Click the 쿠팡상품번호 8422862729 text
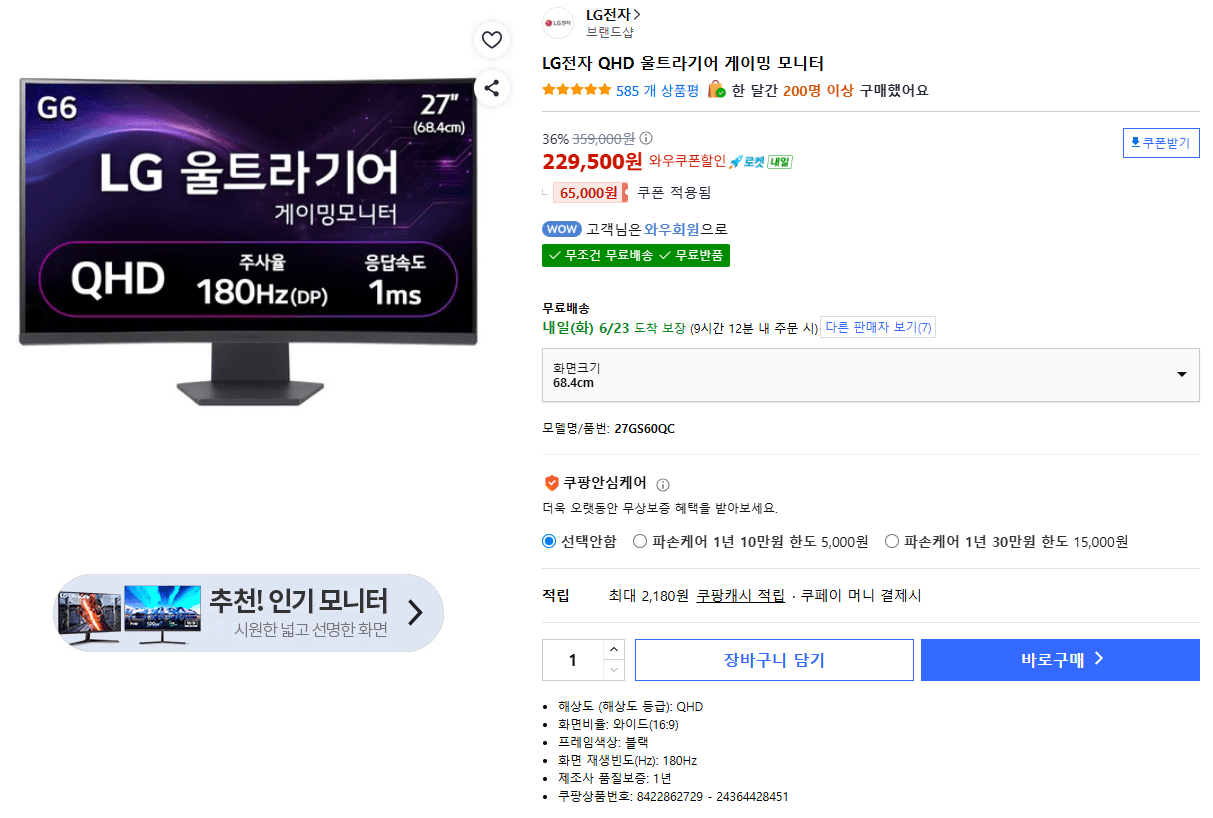Image resolution: width=1213 pixels, height=818 pixels. [673, 797]
